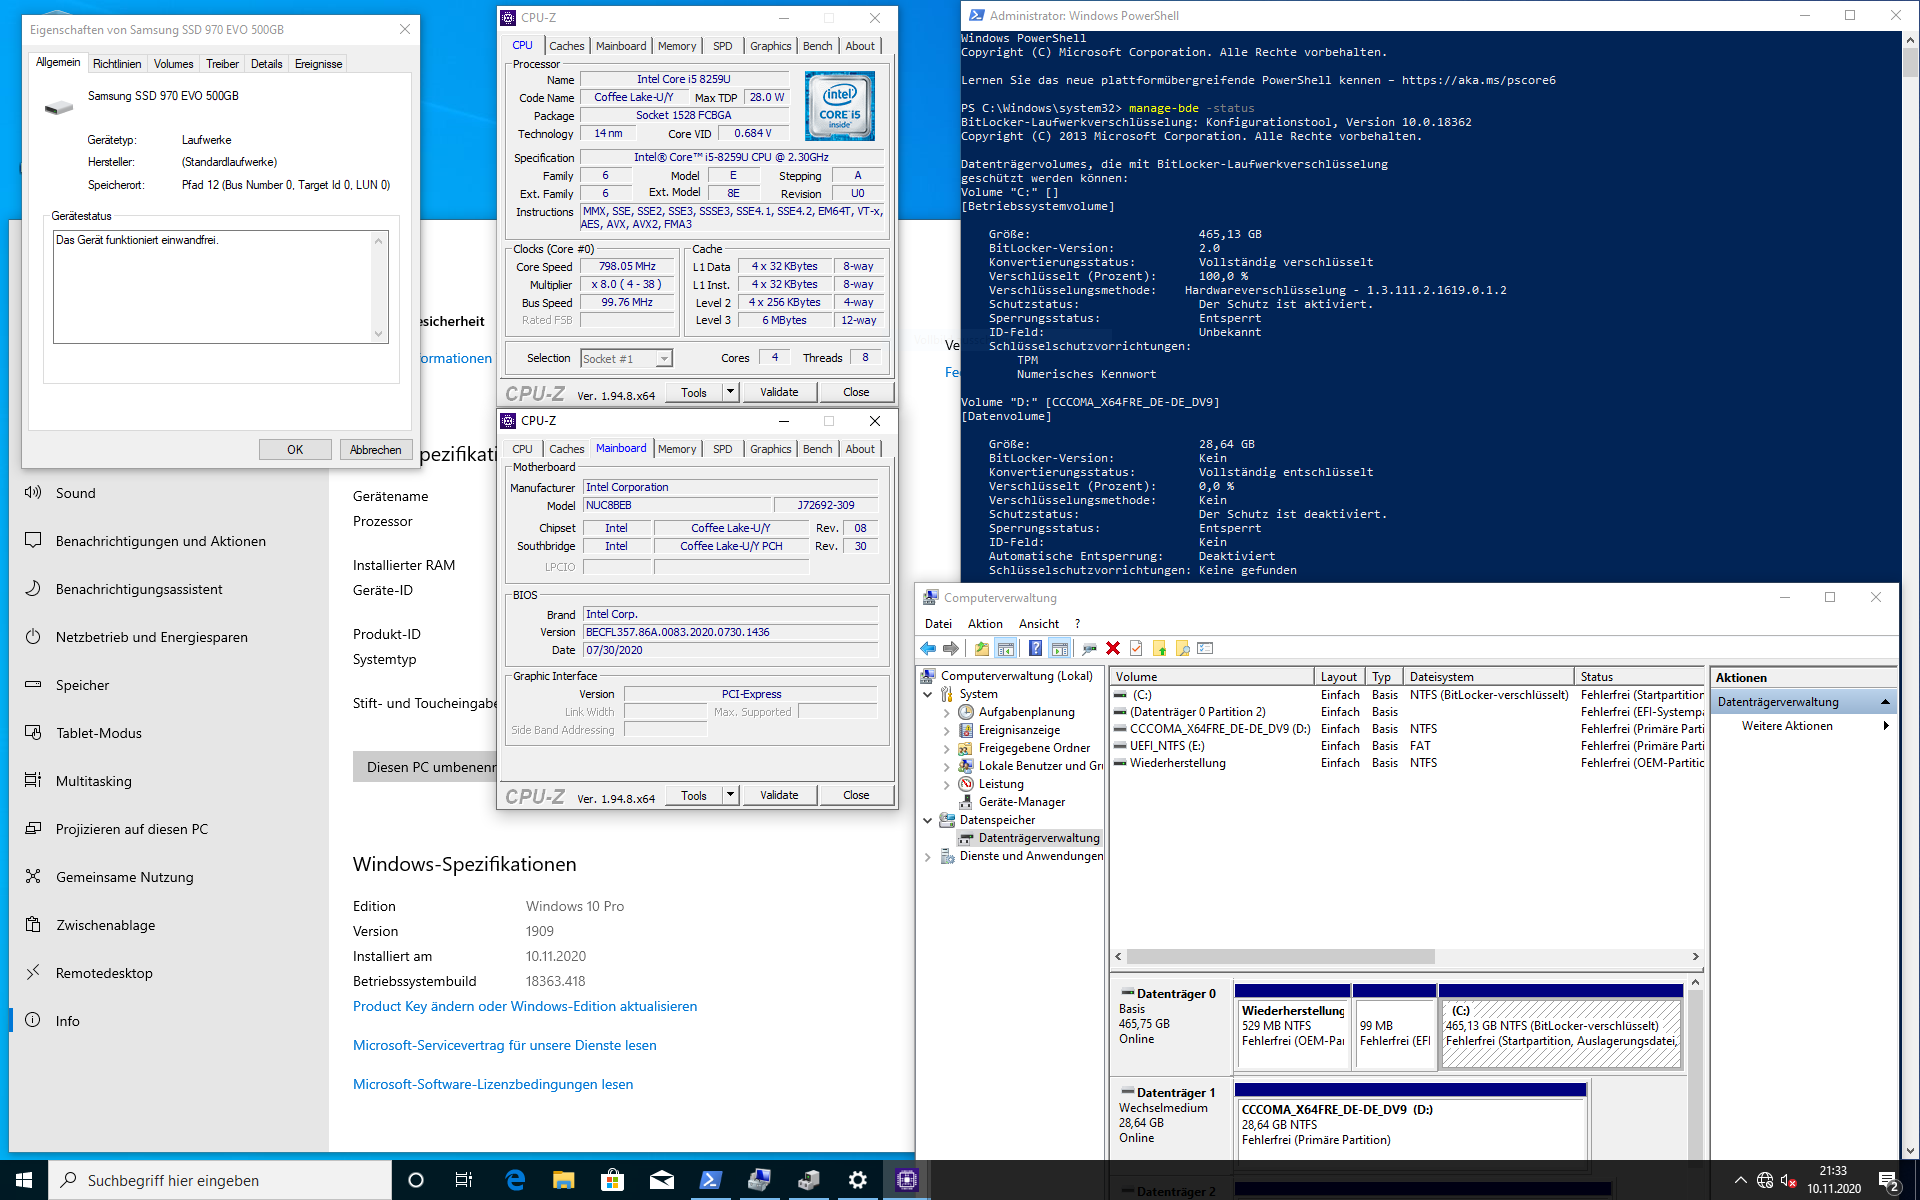This screenshot has height=1200, width=1920.
Task: Click the Sound icon in Settings sidebar
Action: tap(33, 492)
